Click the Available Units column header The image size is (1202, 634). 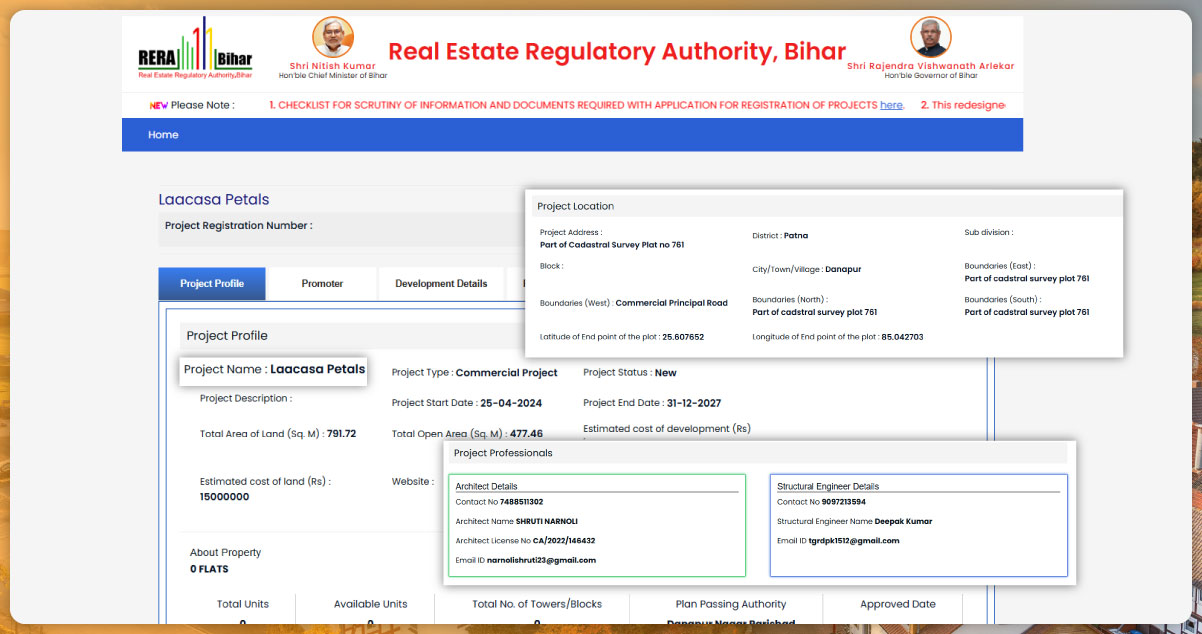point(371,604)
